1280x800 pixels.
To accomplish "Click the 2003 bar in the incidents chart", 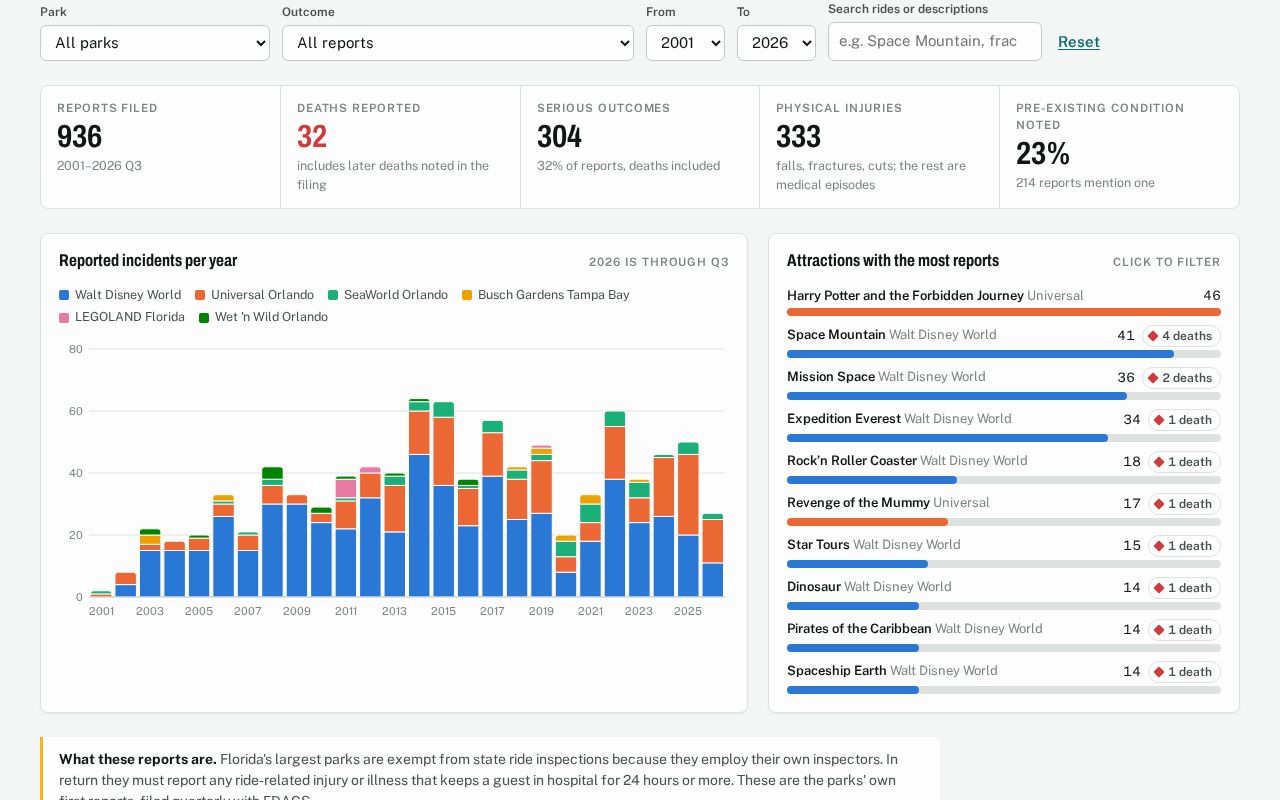I will [150, 563].
